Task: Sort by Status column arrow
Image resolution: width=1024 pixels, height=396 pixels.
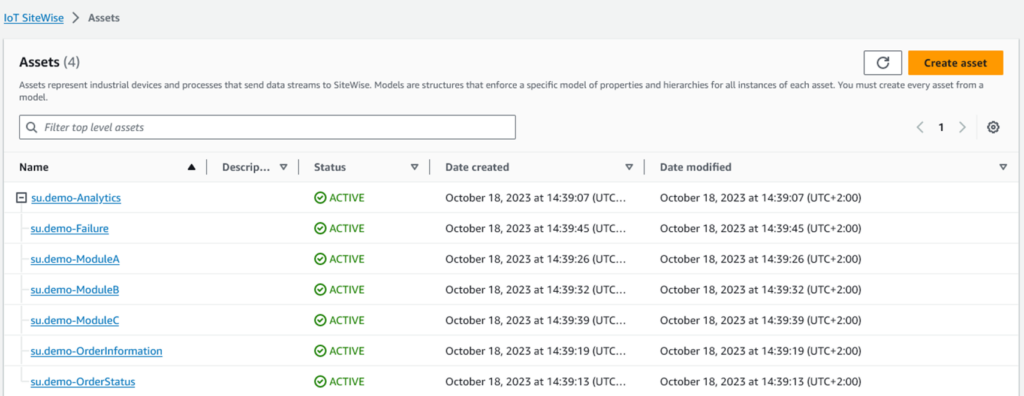Action: (414, 167)
